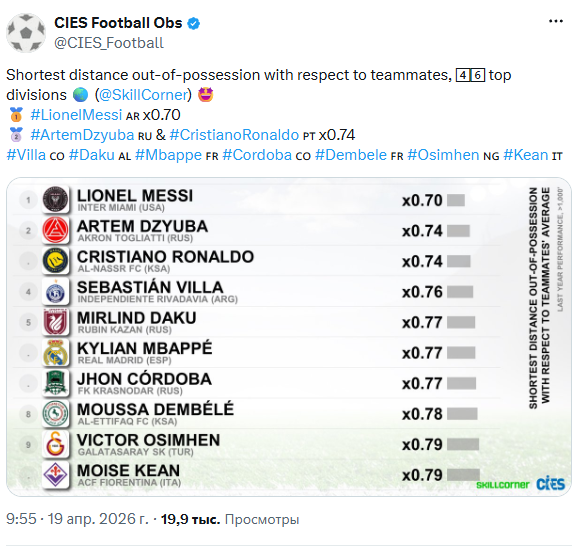Click the blue verified badge icon
This screenshot has height=552, width=582.
tap(193, 23)
